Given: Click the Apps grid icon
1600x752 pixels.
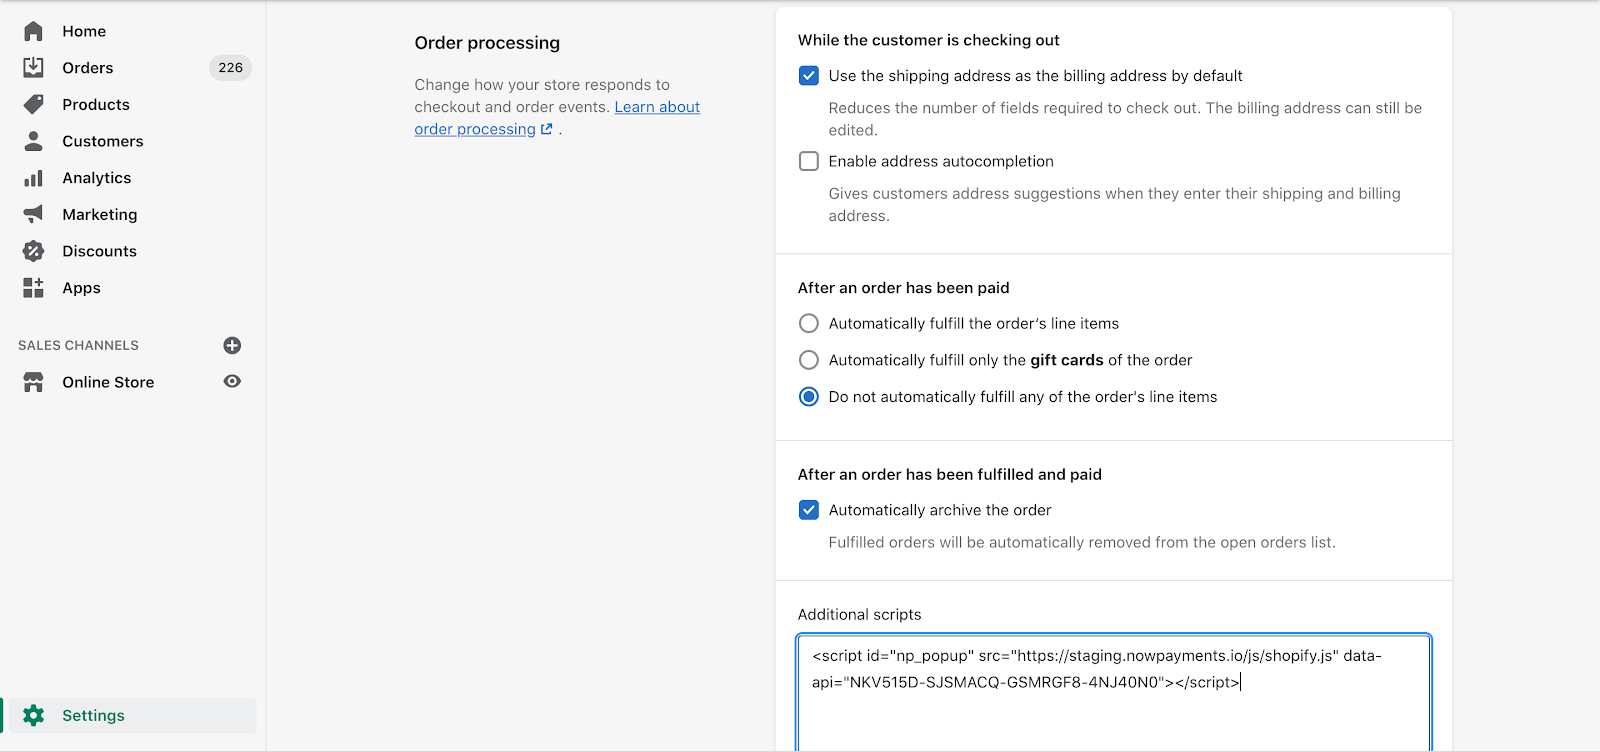Looking at the screenshot, I should [33, 288].
